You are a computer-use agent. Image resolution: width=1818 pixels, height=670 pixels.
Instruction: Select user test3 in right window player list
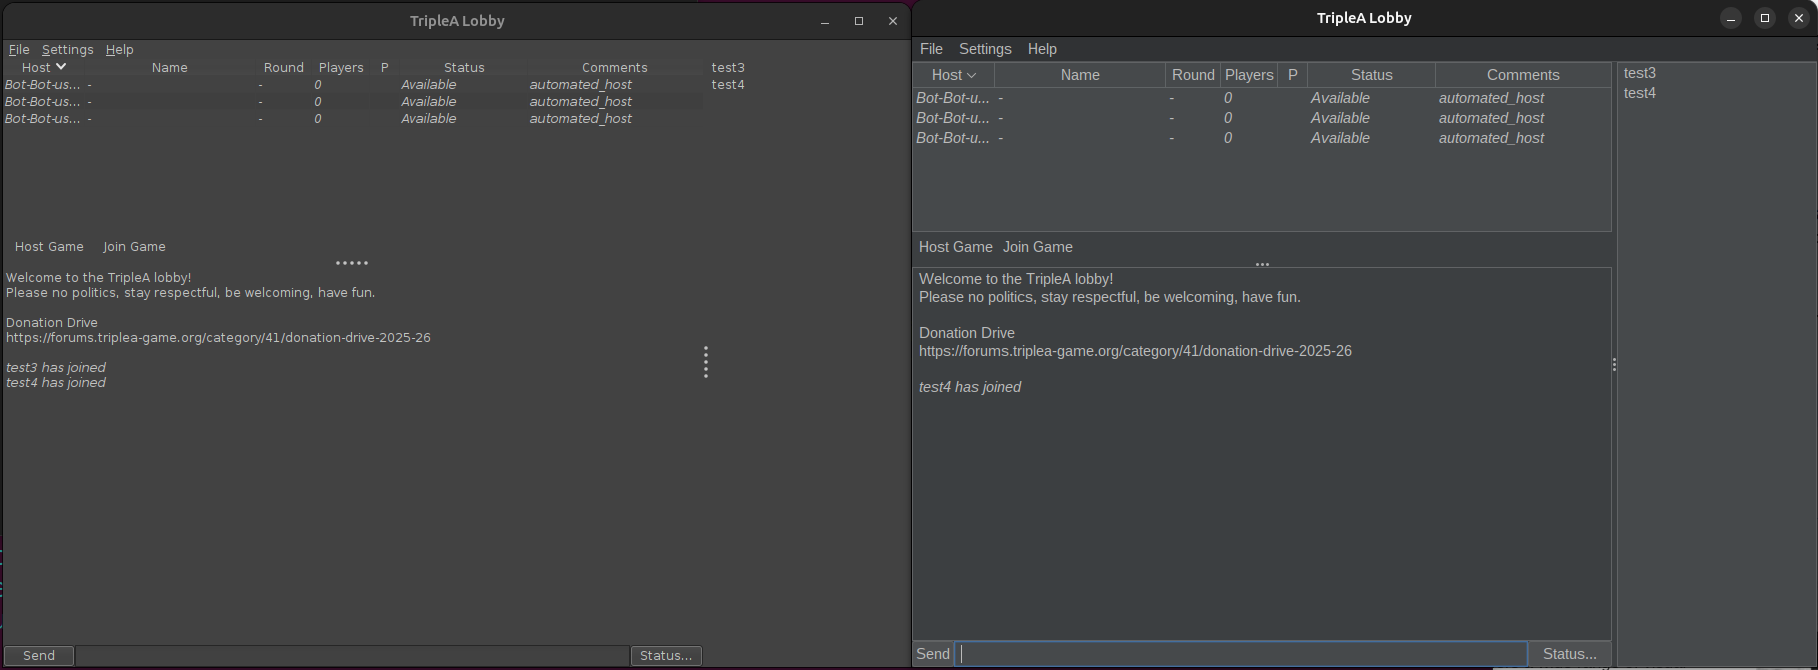tap(1640, 73)
